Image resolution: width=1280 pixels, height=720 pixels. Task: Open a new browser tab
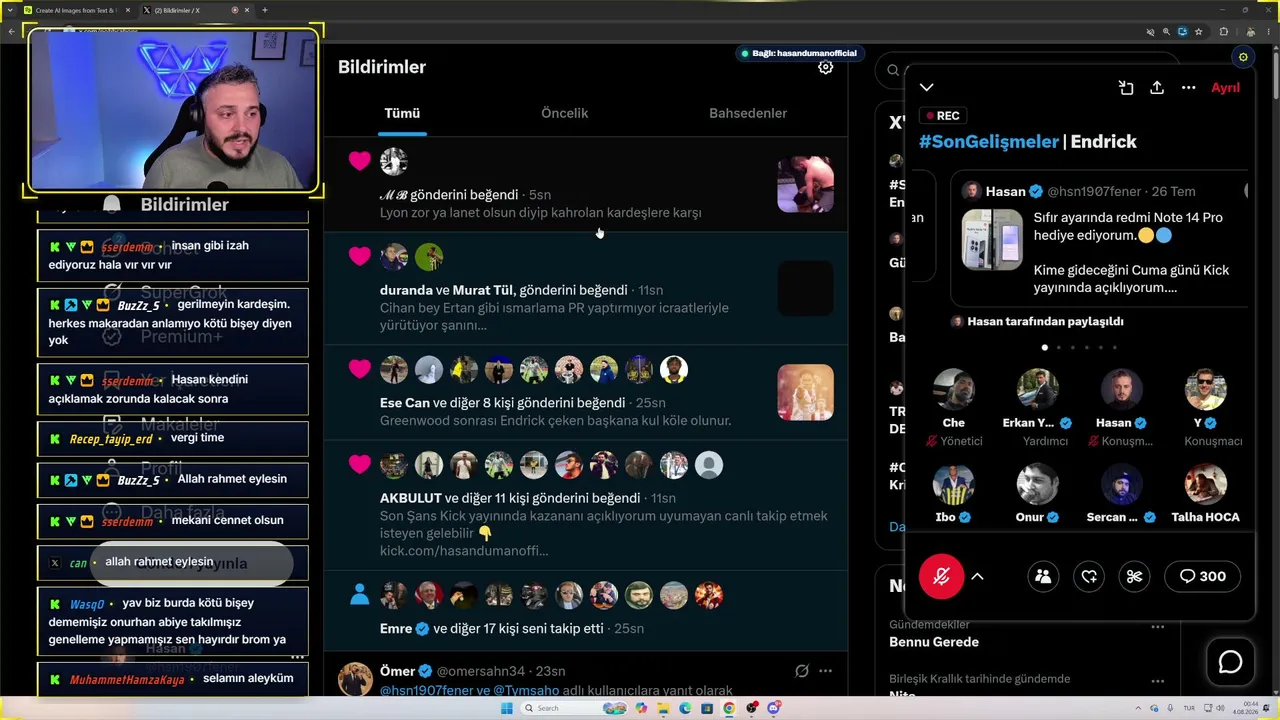pyautogui.click(x=265, y=10)
